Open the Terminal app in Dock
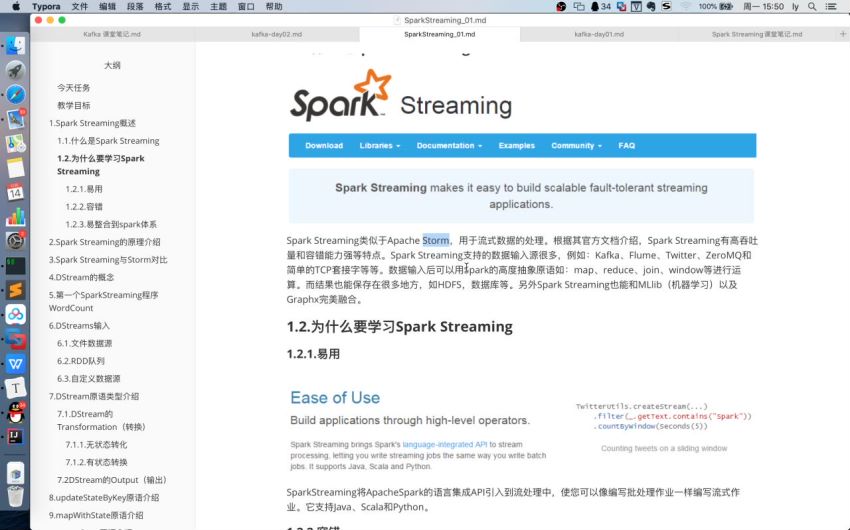The image size is (850, 530). point(15,266)
